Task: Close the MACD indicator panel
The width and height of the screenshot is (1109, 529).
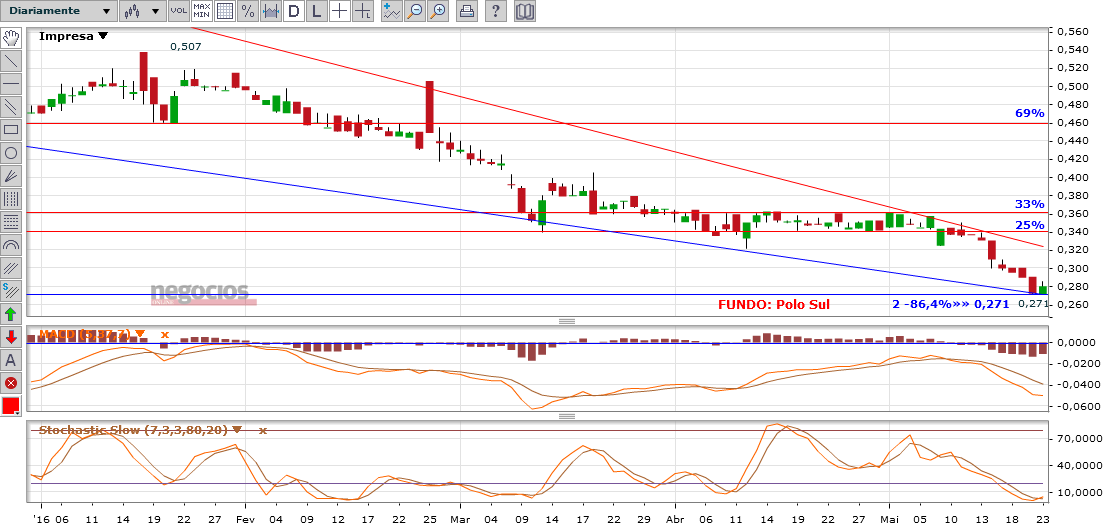Action: click(165, 334)
